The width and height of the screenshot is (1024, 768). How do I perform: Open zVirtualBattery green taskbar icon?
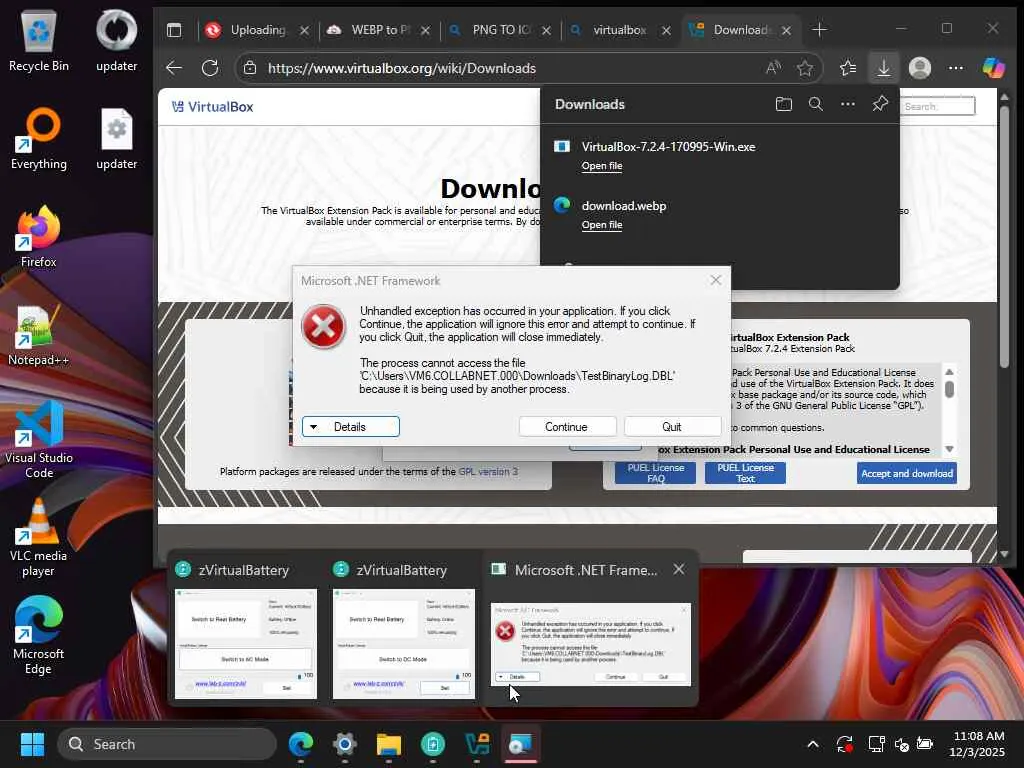point(432,744)
